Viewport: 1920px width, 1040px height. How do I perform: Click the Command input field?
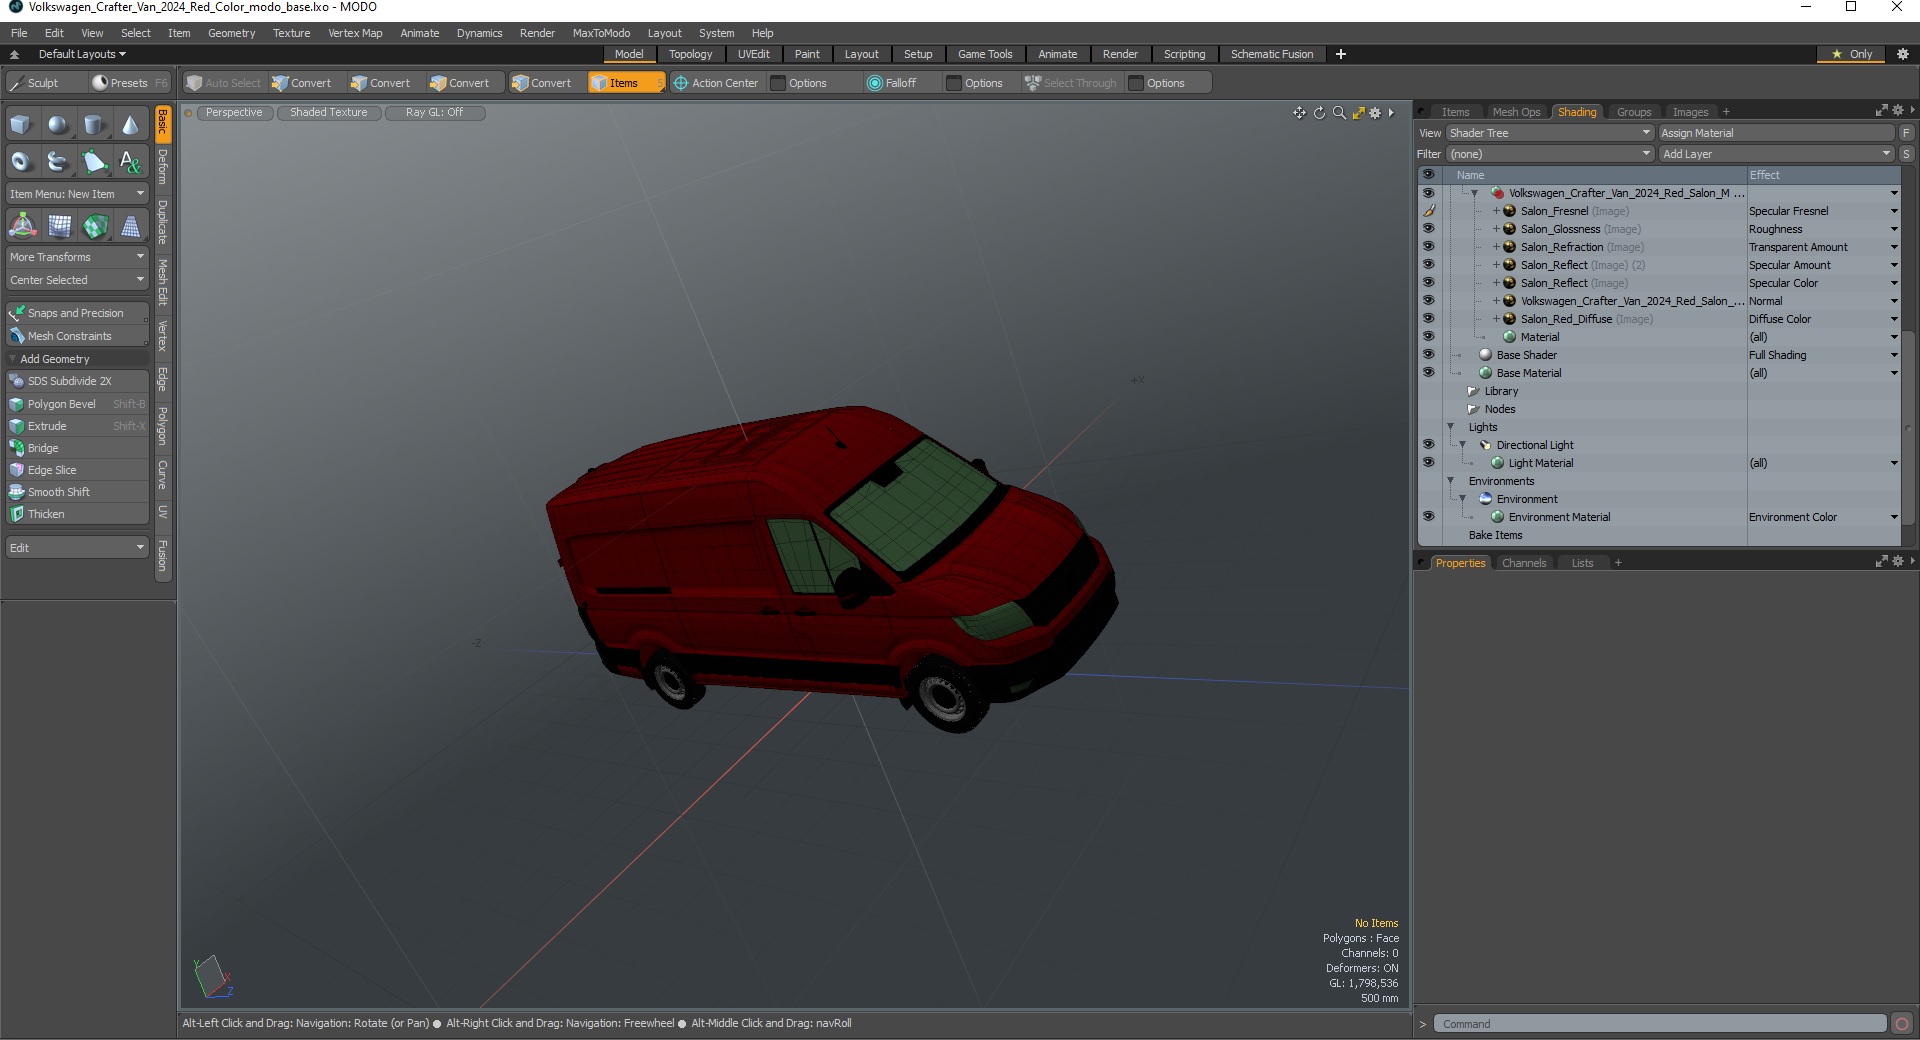point(1660,1024)
